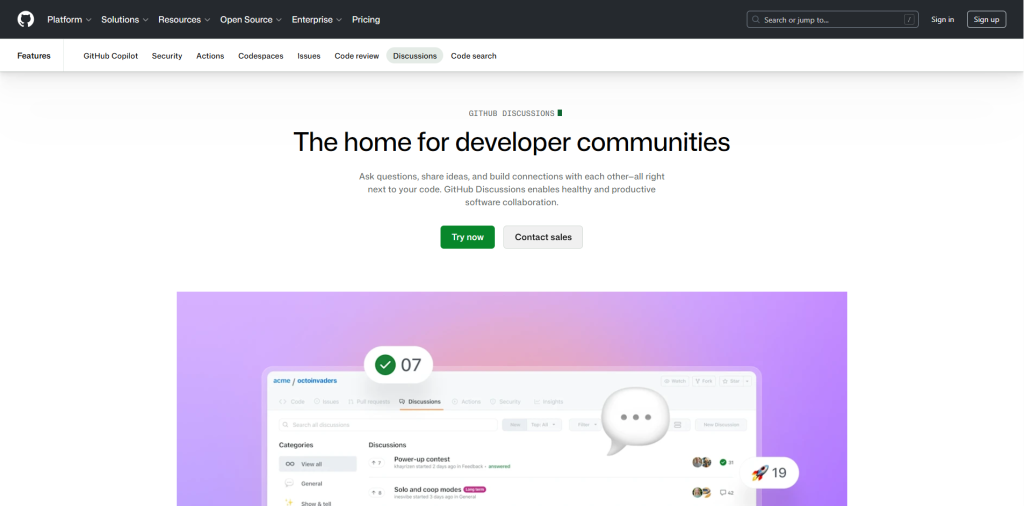The height and width of the screenshot is (506, 1024).
Task: Click The home for developer communities heading
Action: pos(511,142)
